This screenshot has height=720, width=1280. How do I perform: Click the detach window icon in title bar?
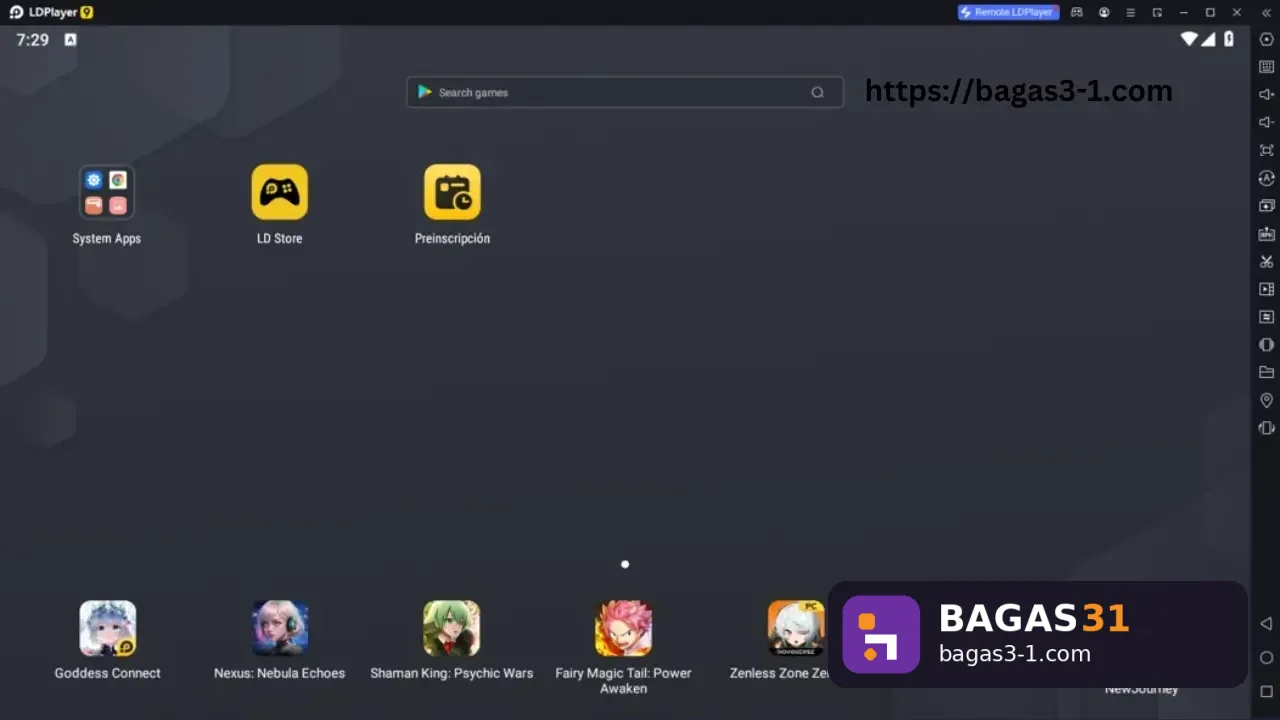point(1157,12)
